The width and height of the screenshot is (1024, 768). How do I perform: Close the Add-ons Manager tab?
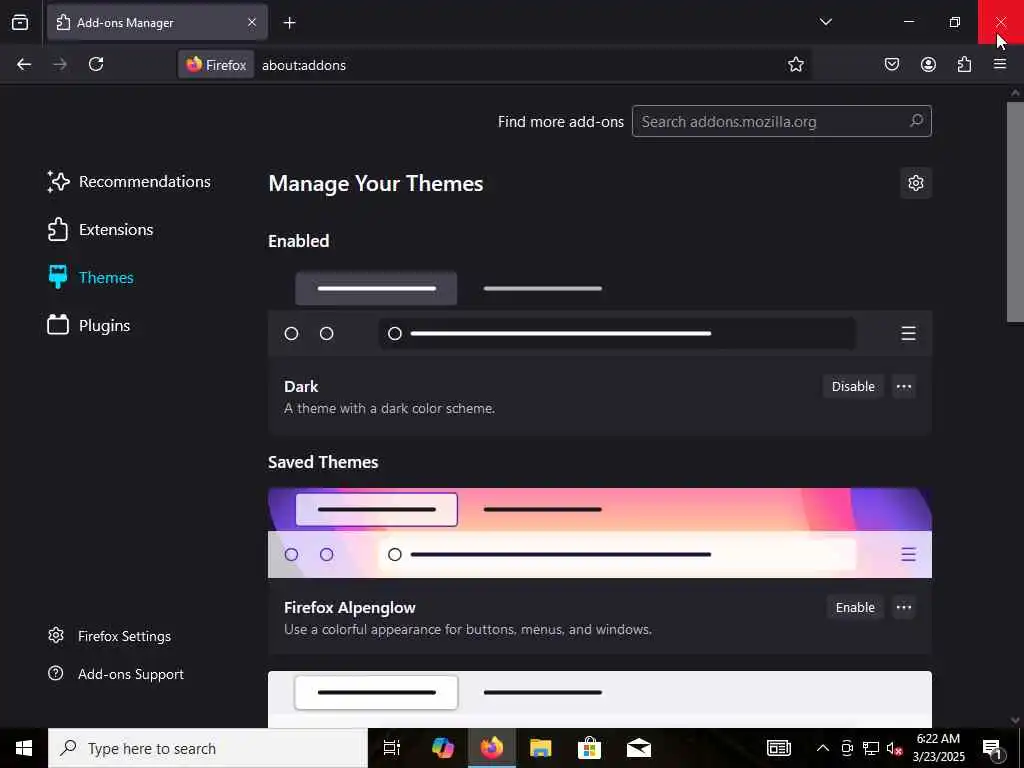pos(251,22)
